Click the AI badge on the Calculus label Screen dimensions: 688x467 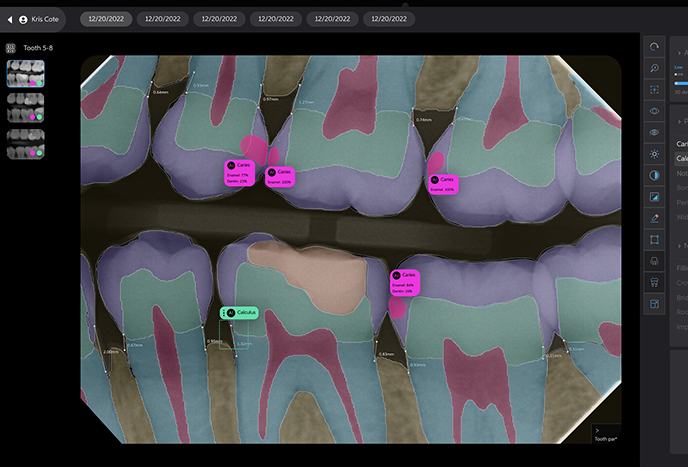[x=231, y=313]
